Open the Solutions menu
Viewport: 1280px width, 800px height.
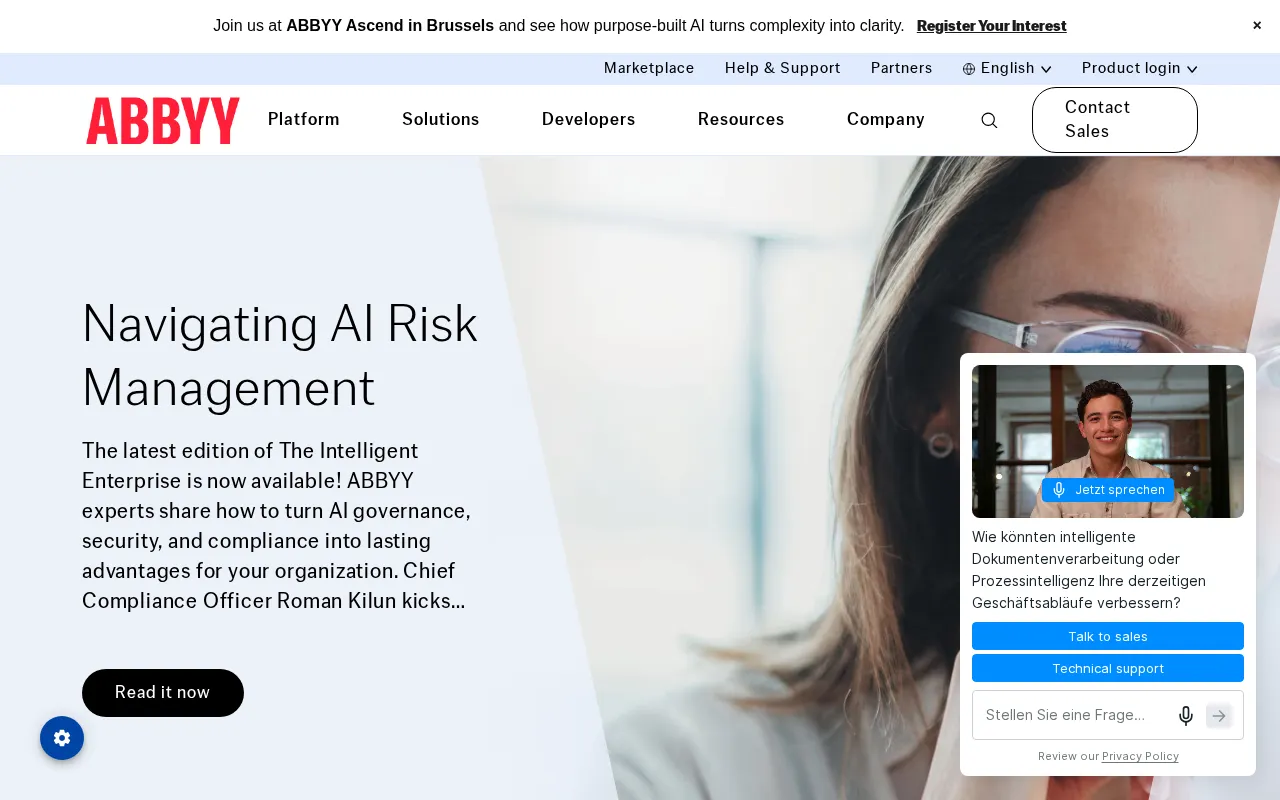click(441, 120)
